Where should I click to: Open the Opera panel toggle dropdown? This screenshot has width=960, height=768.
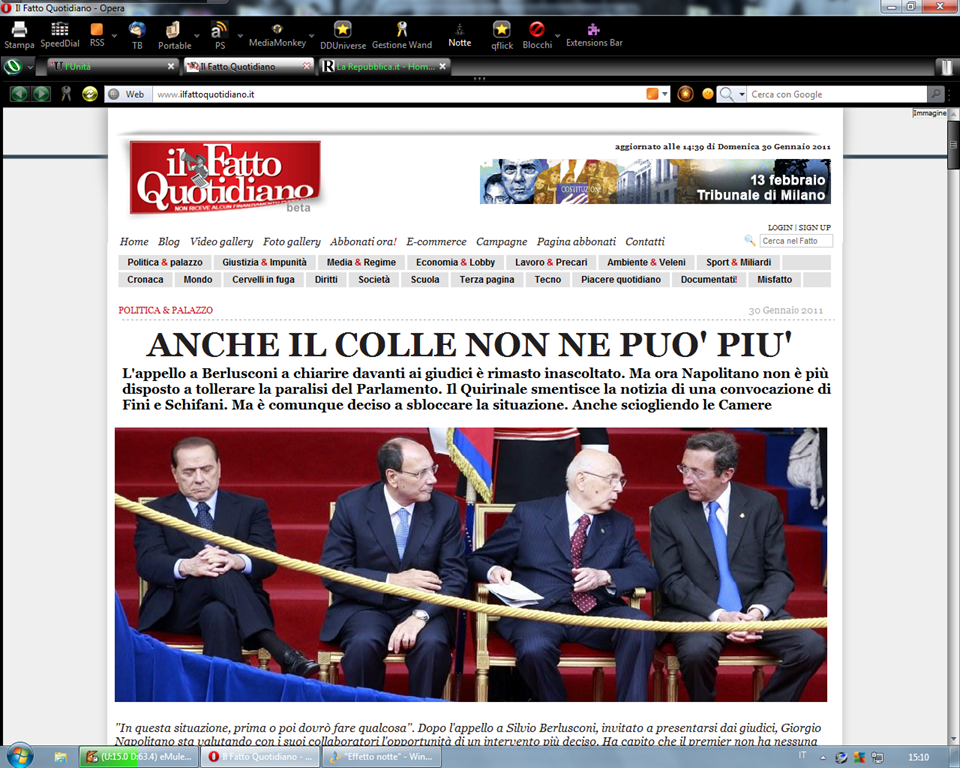tap(29, 67)
